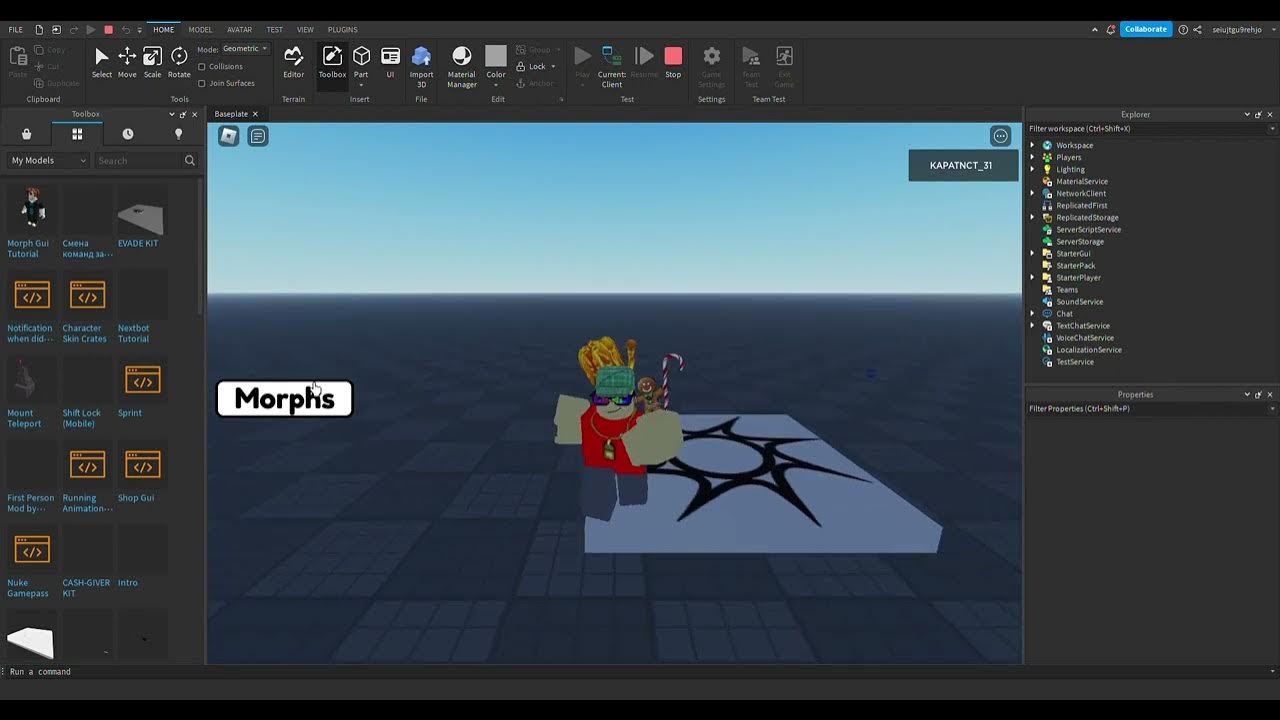This screenshot has width=1280, height=720.
Task: Enable the Collisions checkbox
Action: [202, 67]
